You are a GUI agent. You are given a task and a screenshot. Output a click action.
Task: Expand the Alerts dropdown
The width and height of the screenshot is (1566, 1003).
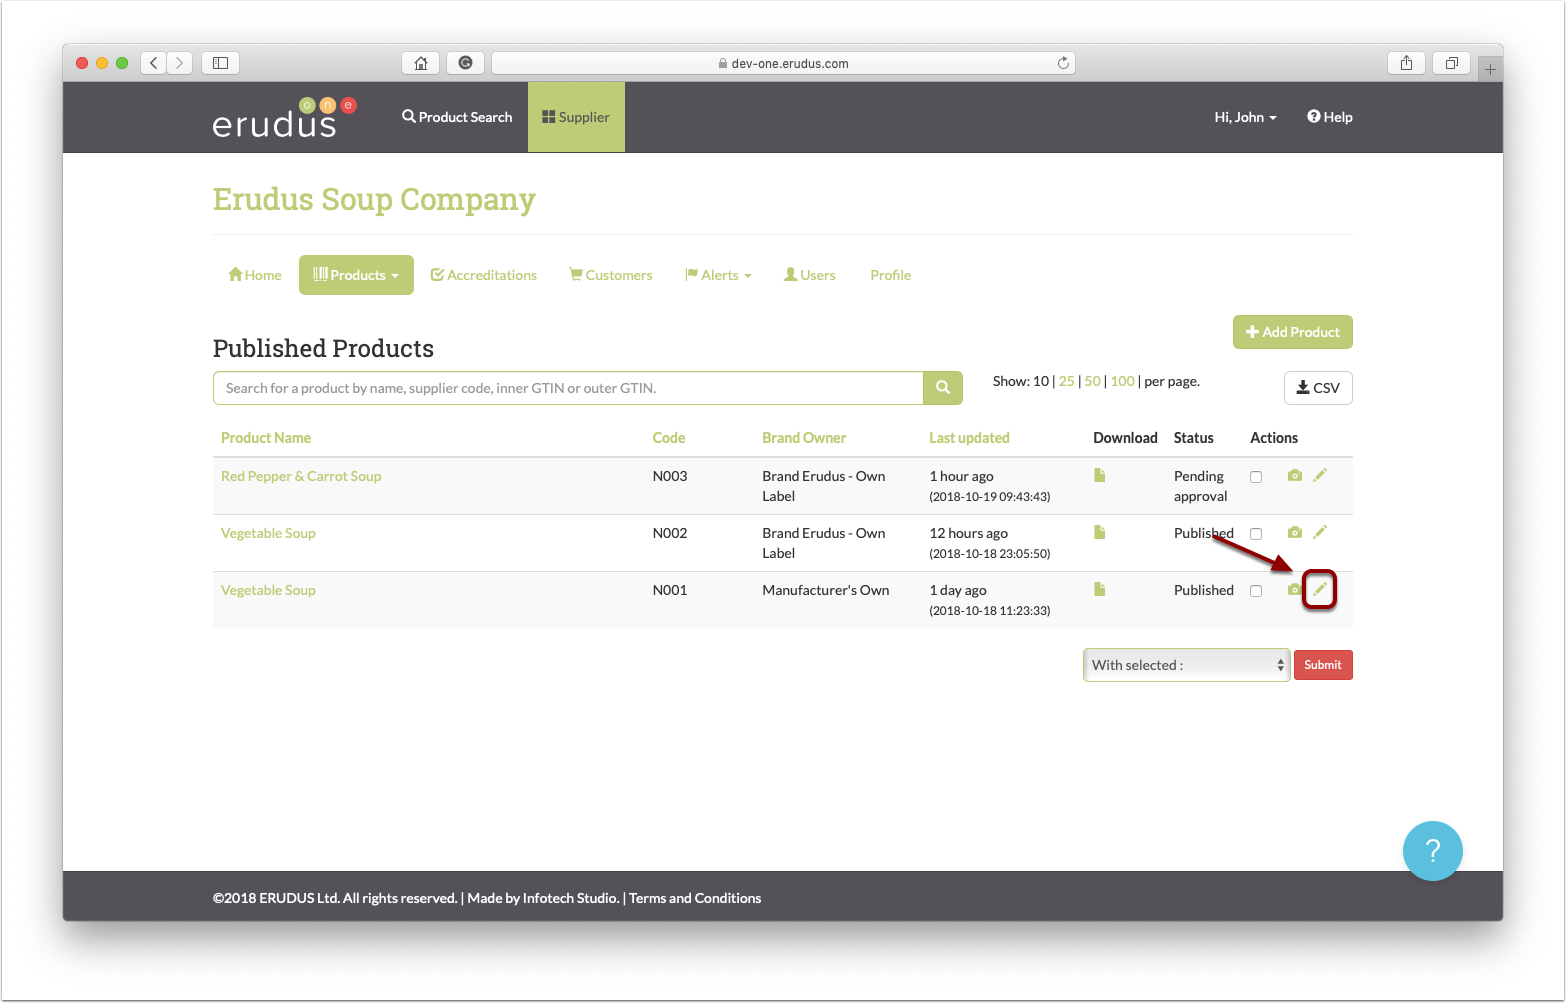pos(718,275)
